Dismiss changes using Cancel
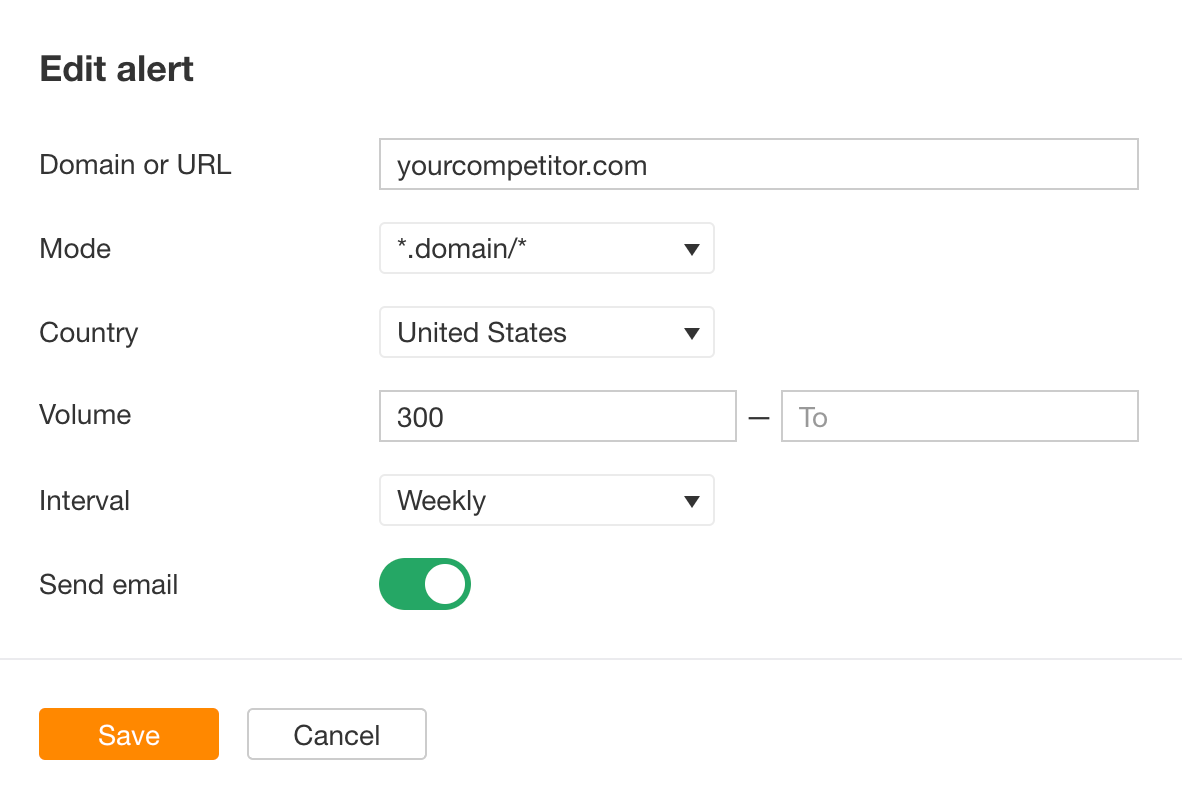The height and width of the screenshot is (804, 1182). tap(336, 734)
